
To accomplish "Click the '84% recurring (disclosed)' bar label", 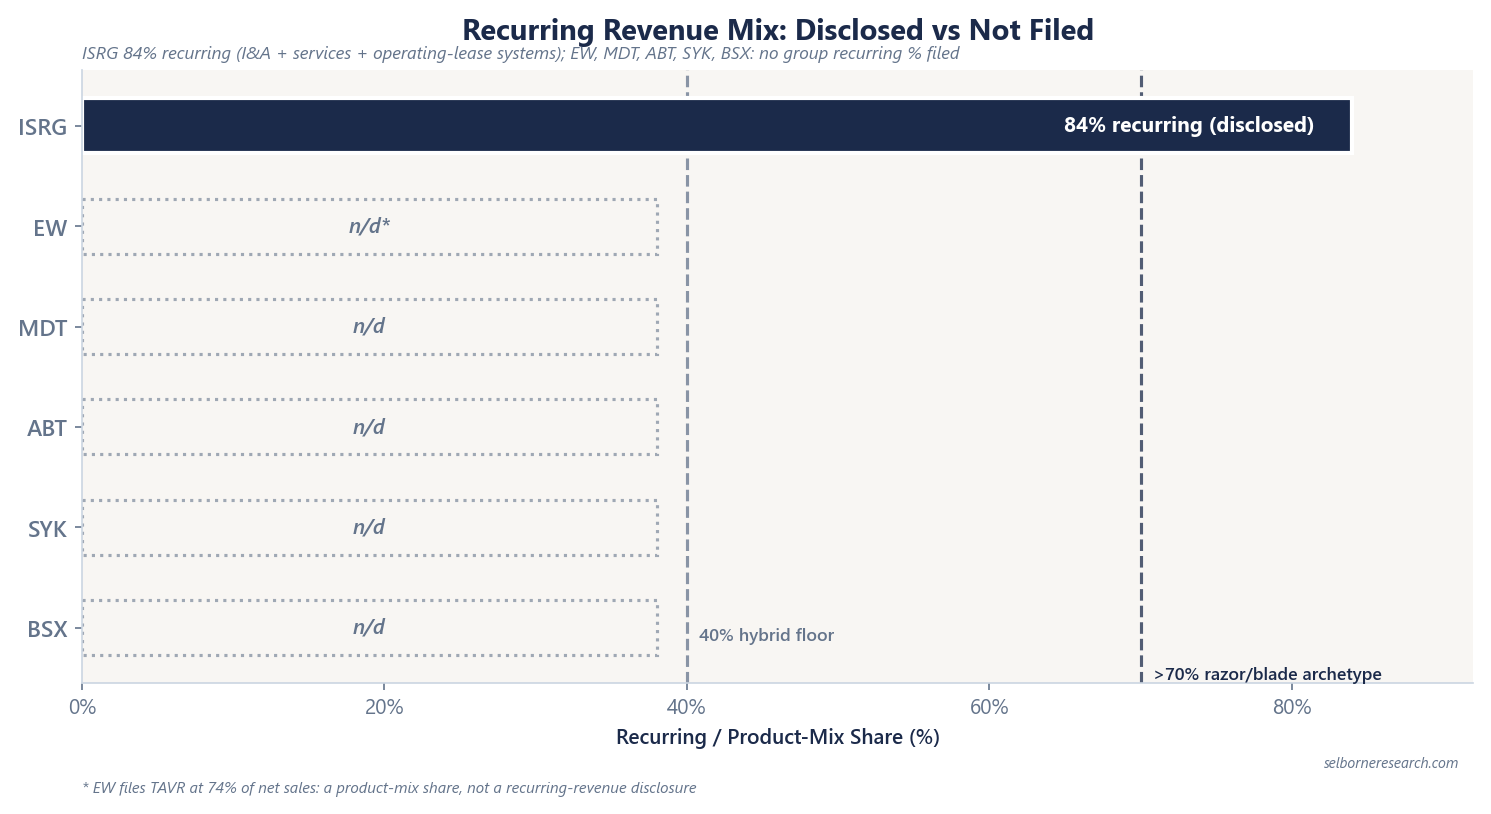I will [1188, 125].
